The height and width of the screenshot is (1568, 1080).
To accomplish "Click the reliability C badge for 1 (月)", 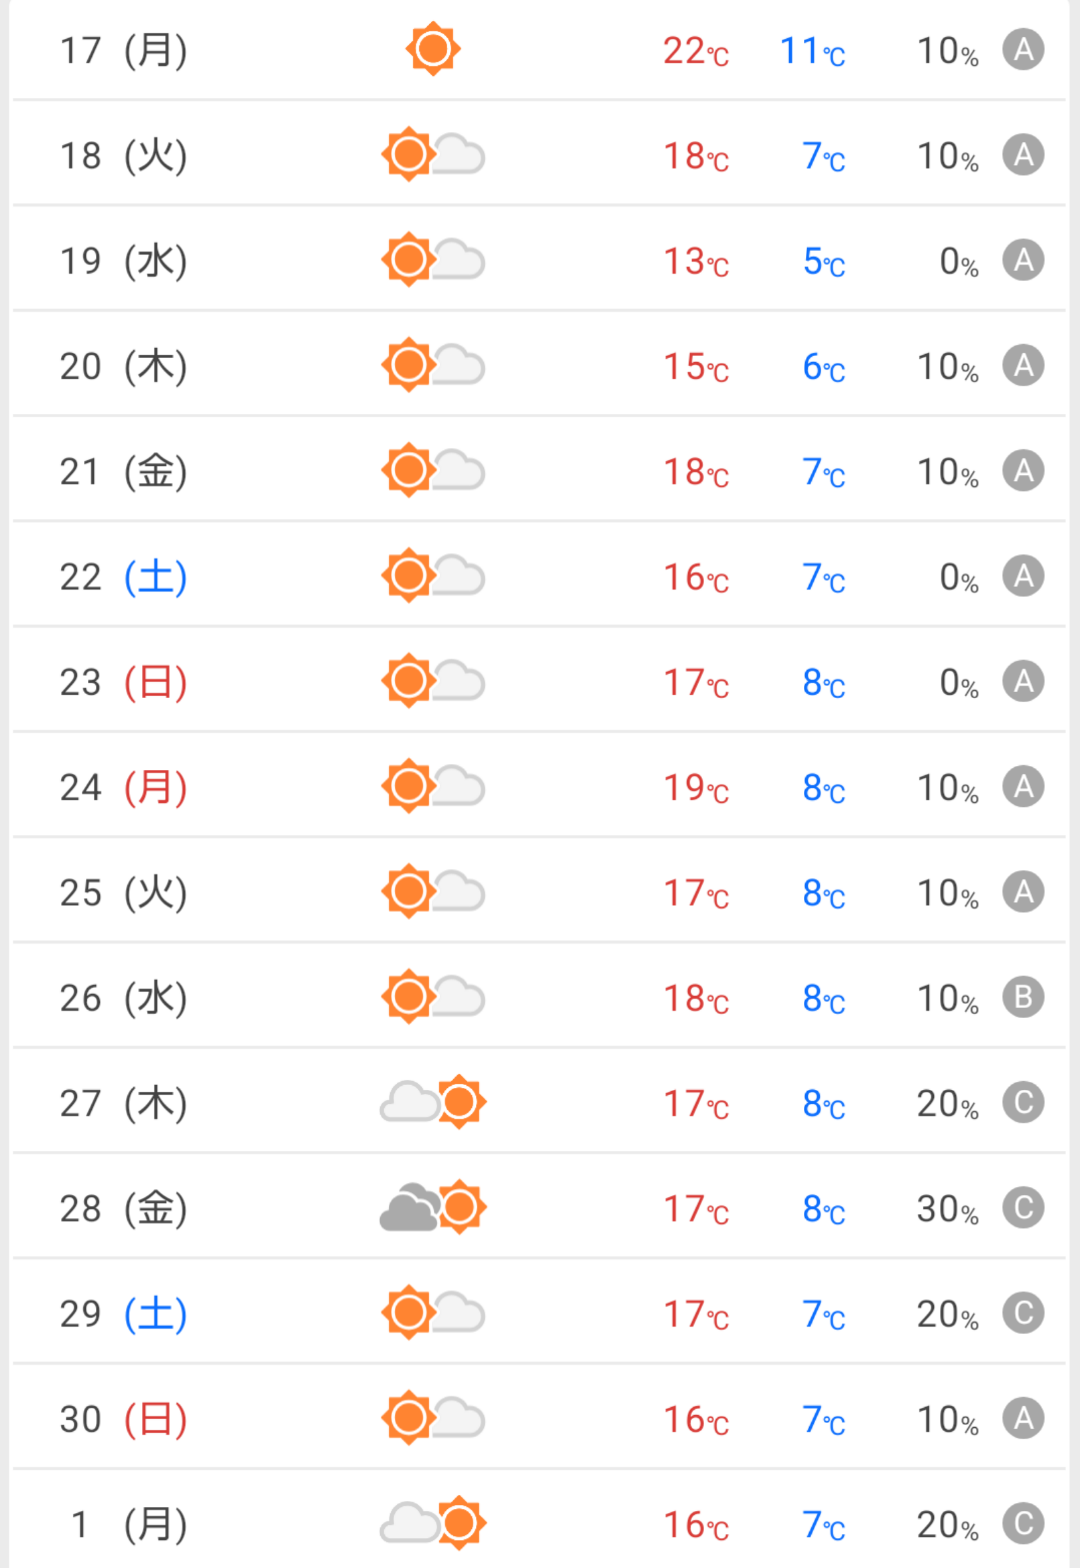I will [x=1023, y=1523].
